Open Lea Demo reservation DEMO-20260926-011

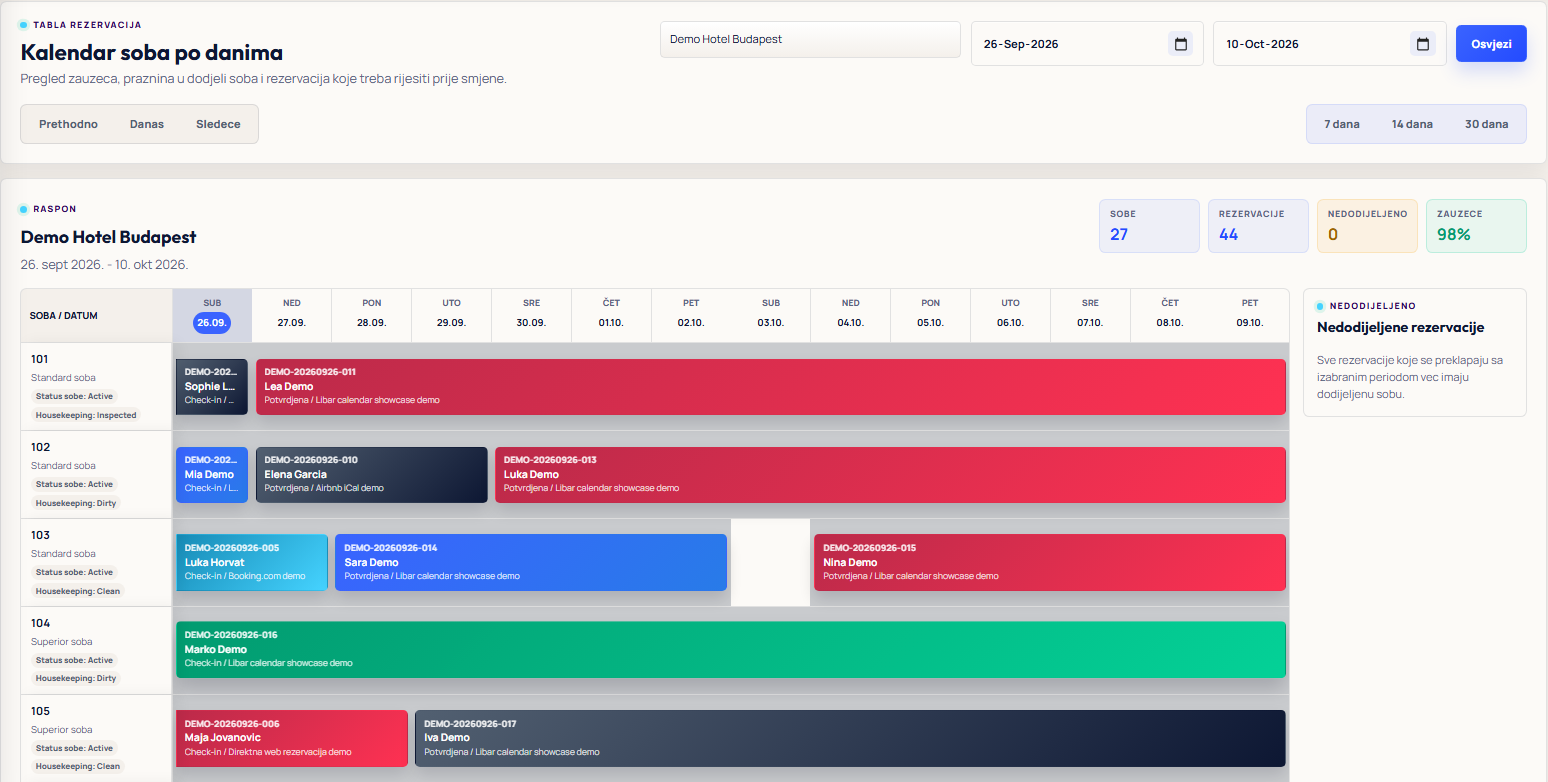(x=770, y=386)
